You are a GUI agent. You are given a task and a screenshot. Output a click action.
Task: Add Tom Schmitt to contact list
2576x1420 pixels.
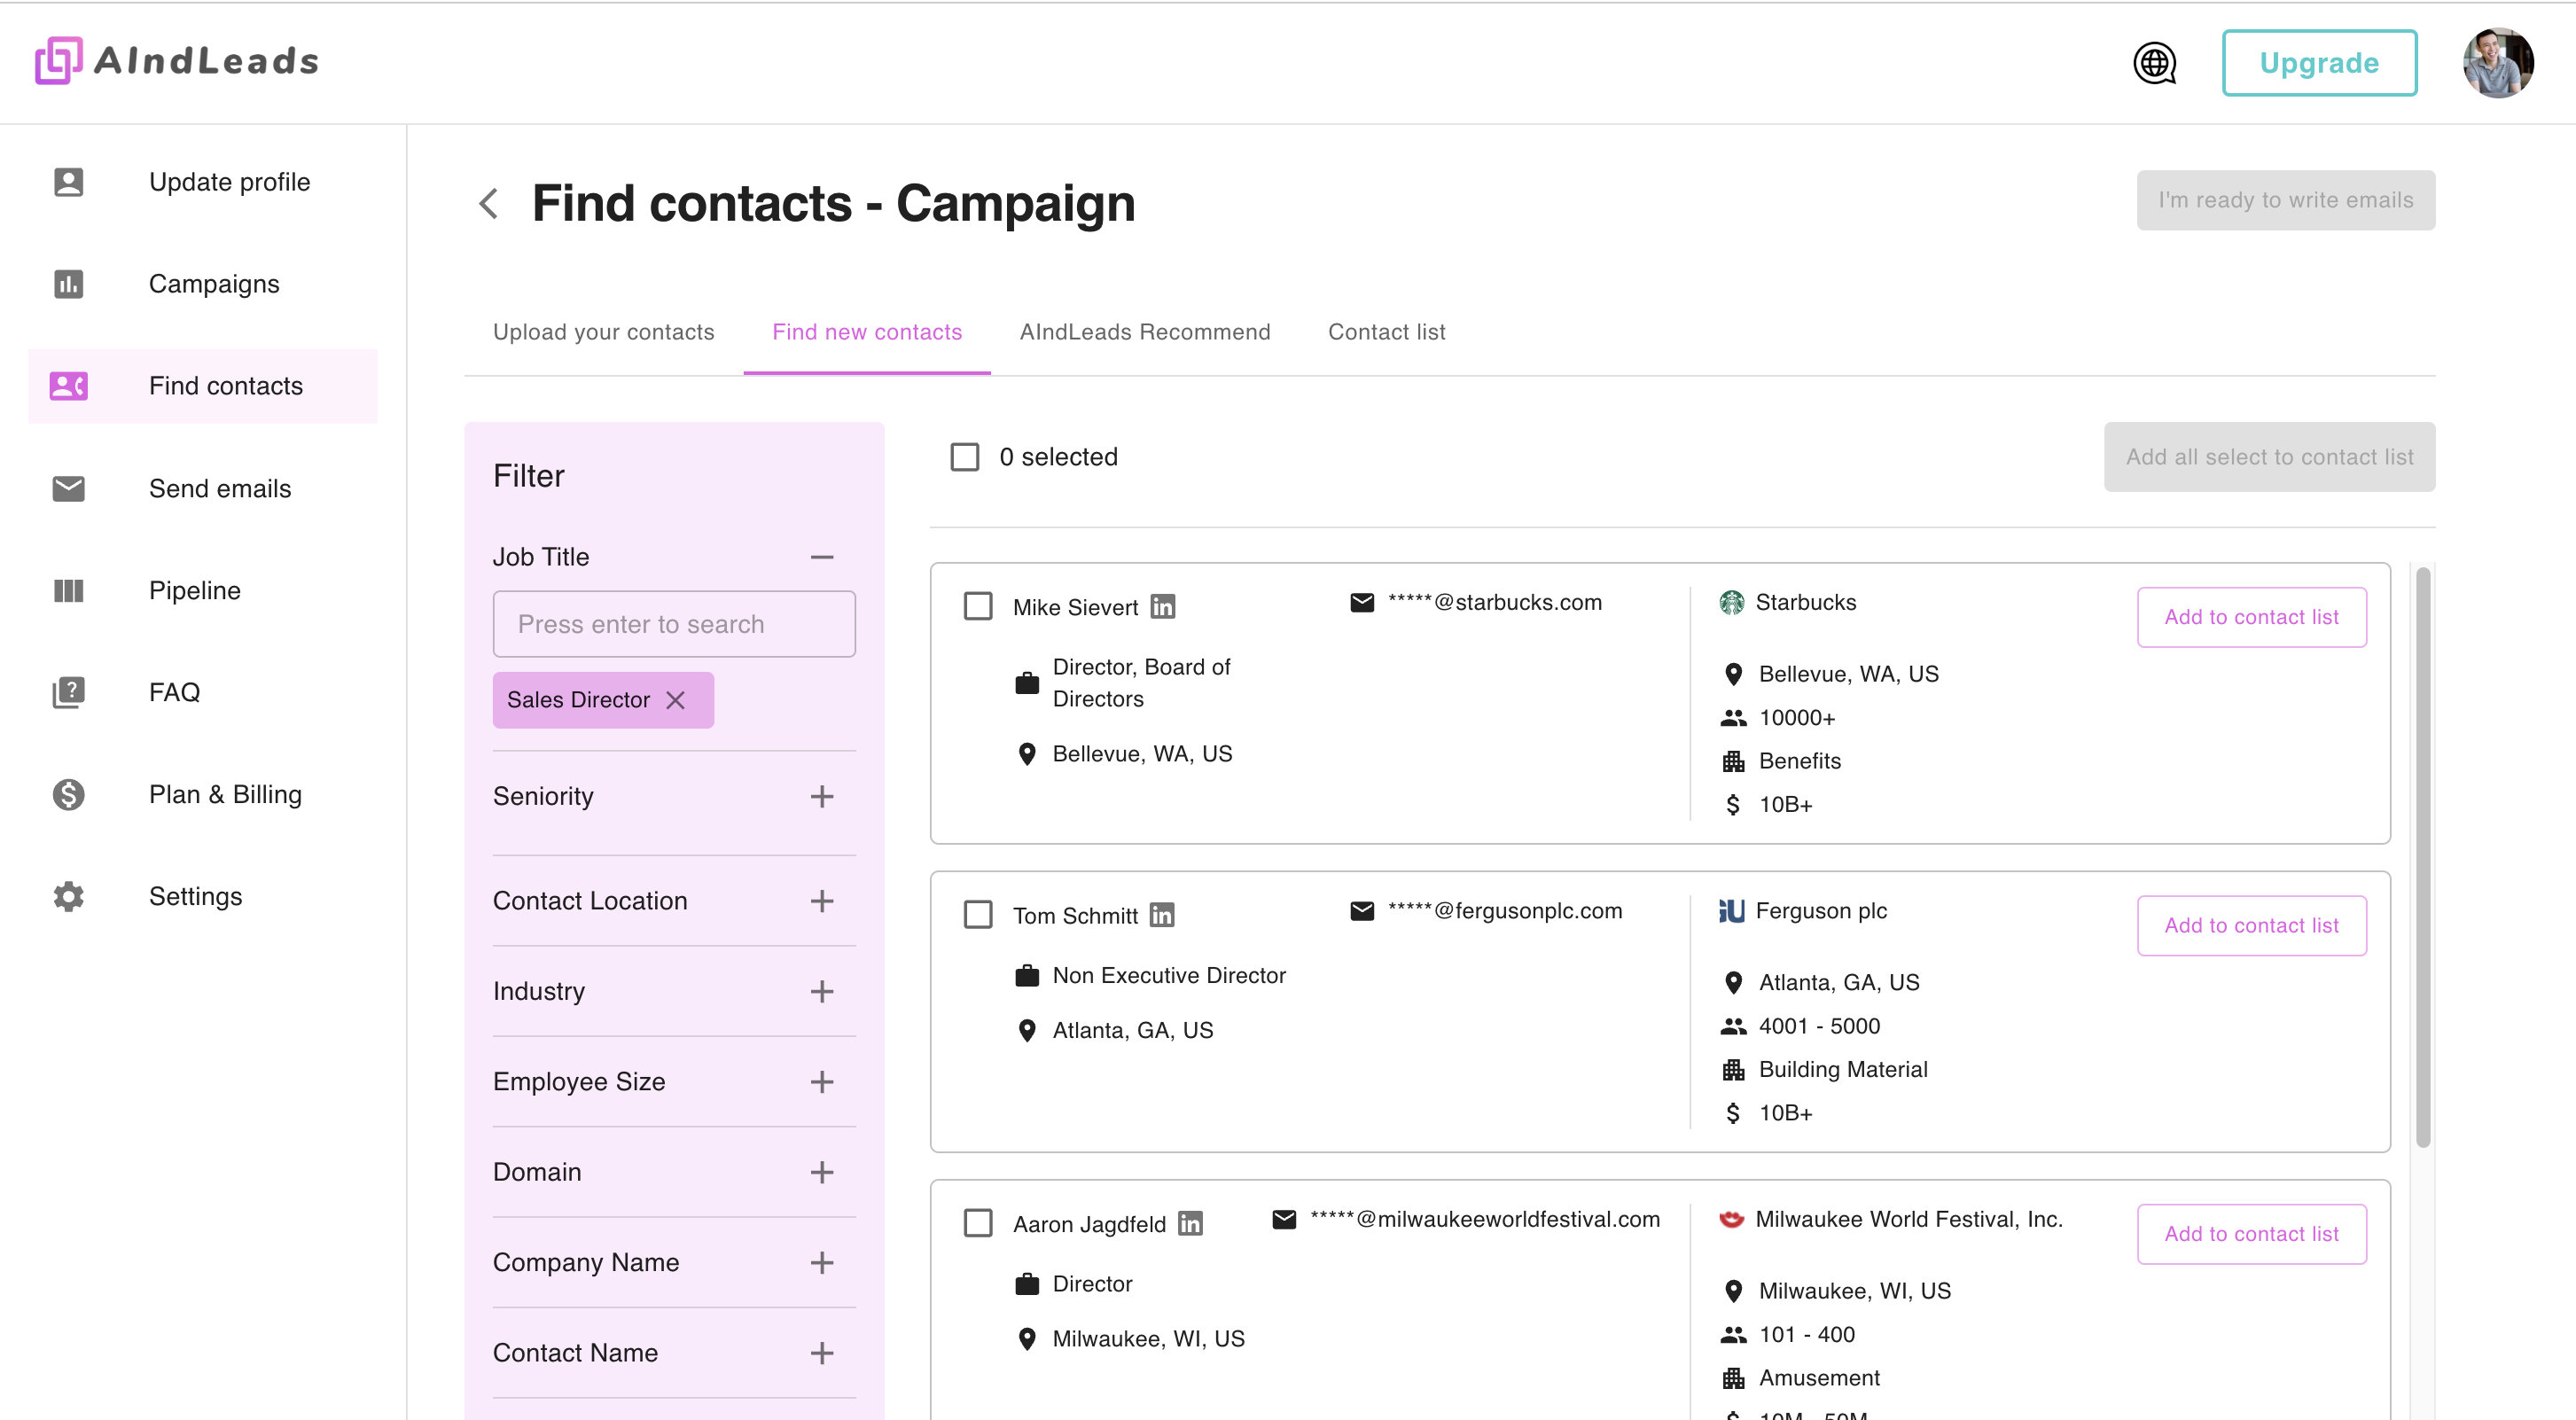pos(2250,925)
